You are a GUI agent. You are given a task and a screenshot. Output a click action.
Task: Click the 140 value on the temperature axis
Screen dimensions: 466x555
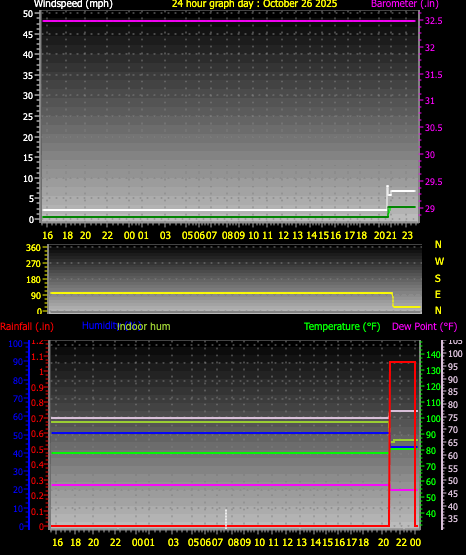(x=433, y=355)
